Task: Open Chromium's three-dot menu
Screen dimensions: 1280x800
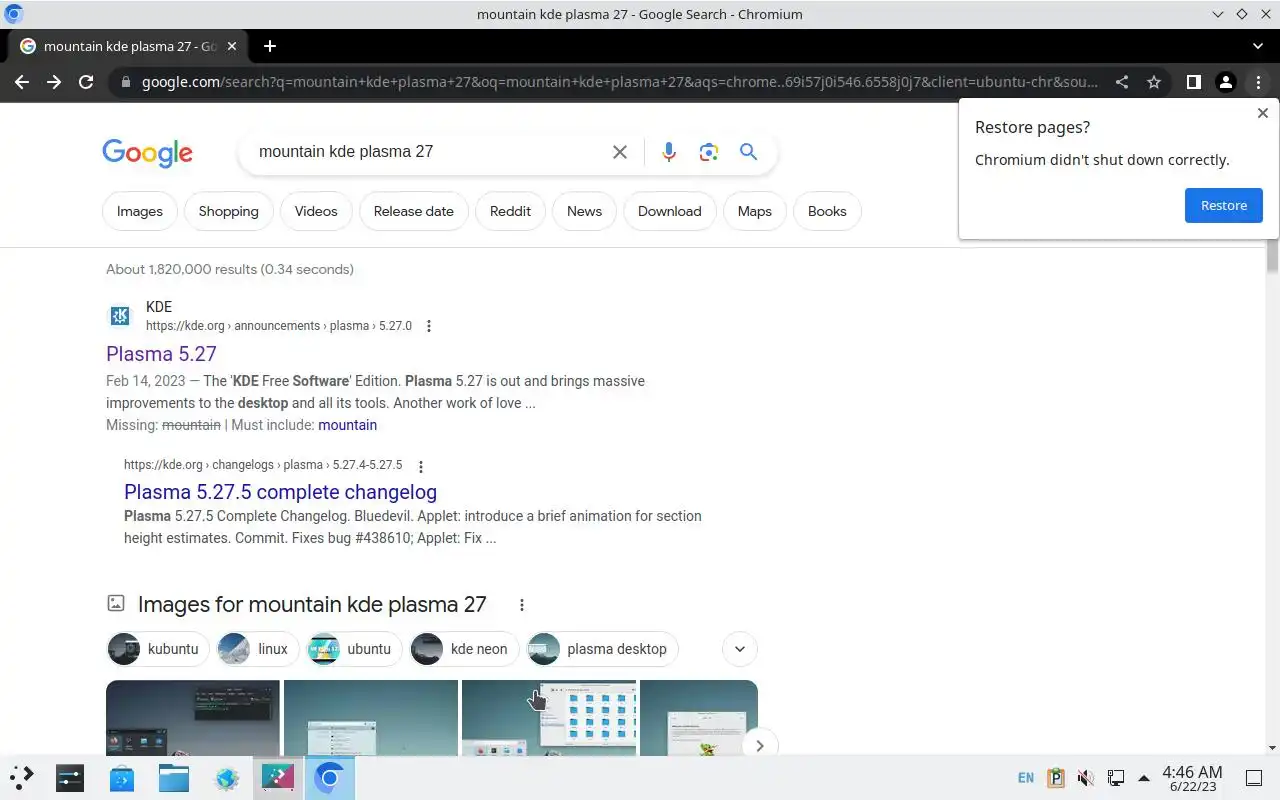Action: (x=1258, y=82)
